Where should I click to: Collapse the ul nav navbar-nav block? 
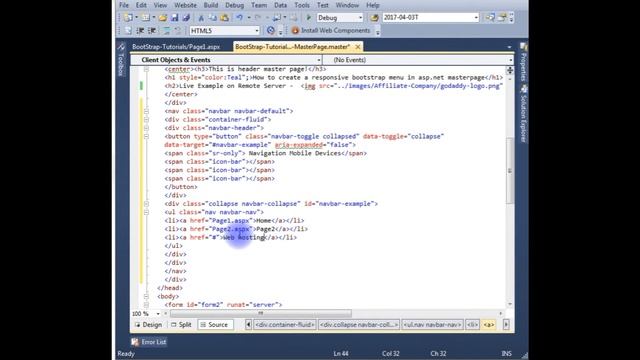tap(146, 212)
